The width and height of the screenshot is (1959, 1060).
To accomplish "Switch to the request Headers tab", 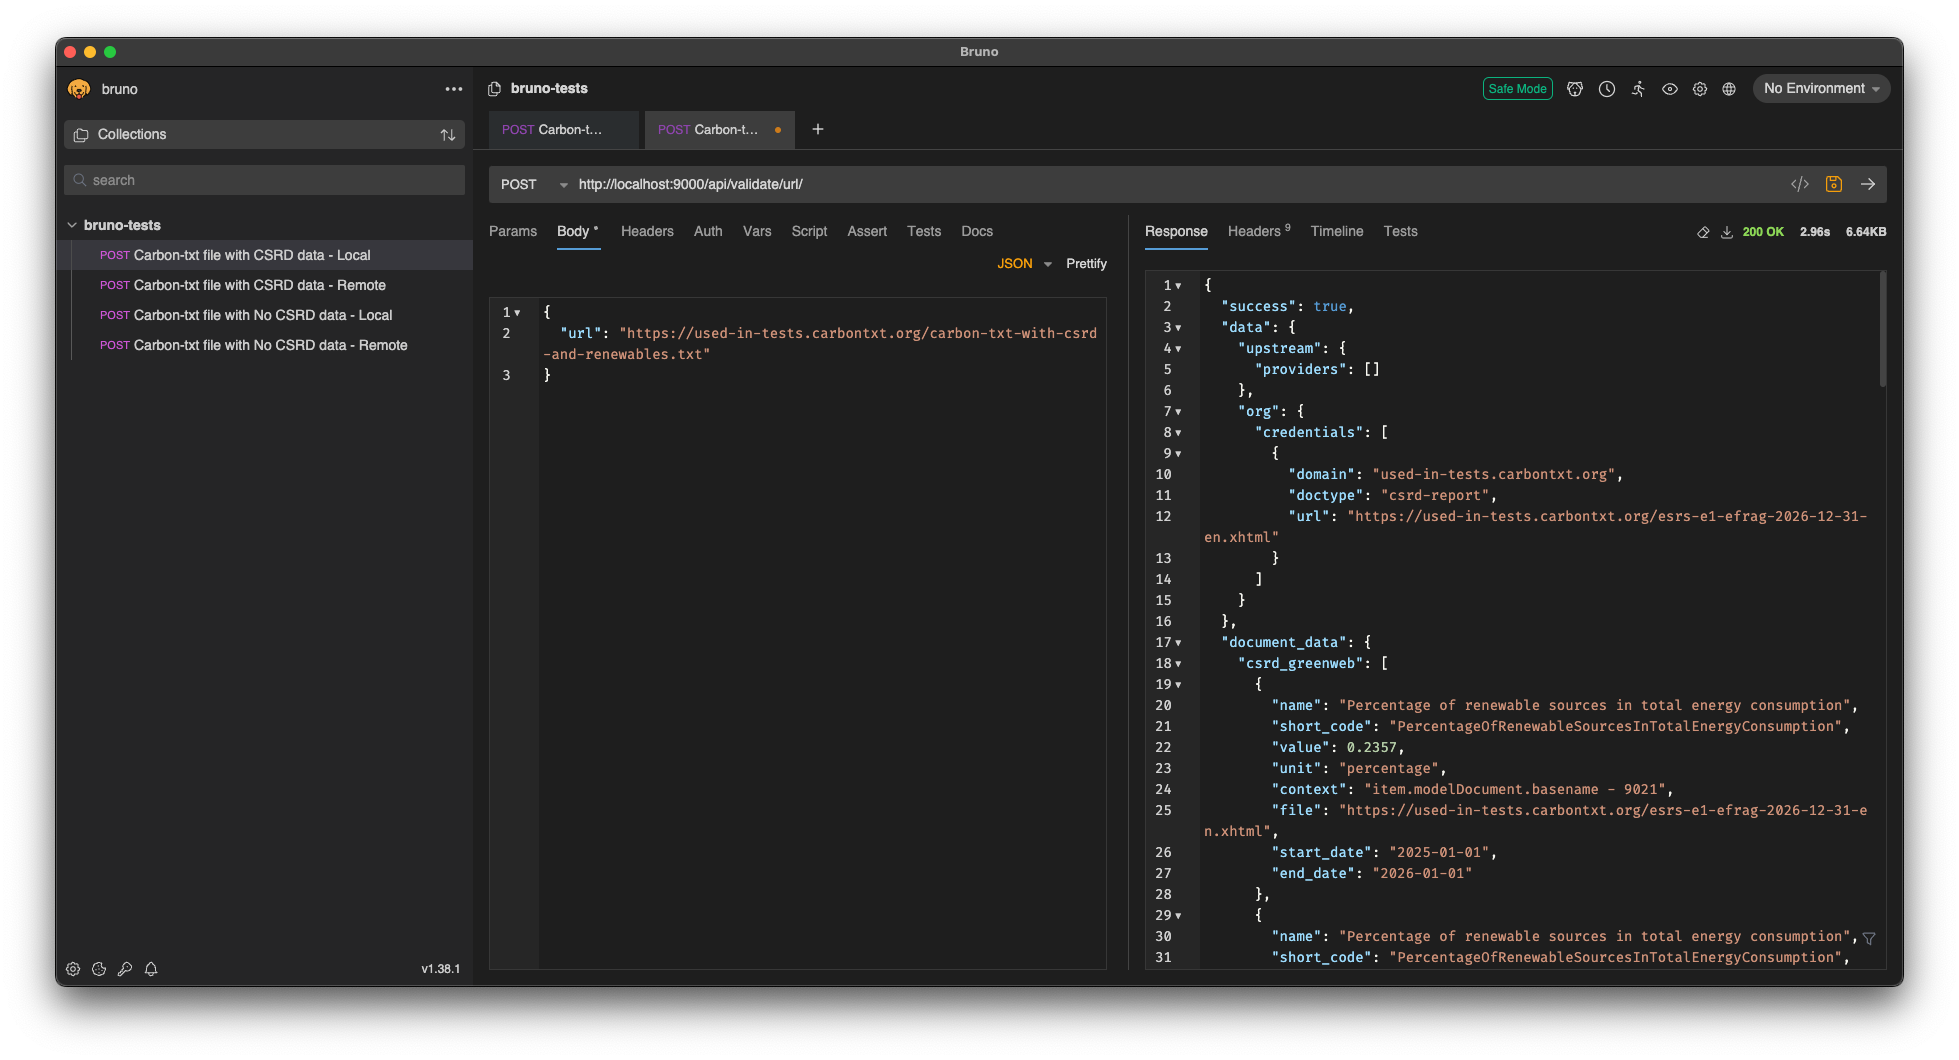I will pos(647,232).
